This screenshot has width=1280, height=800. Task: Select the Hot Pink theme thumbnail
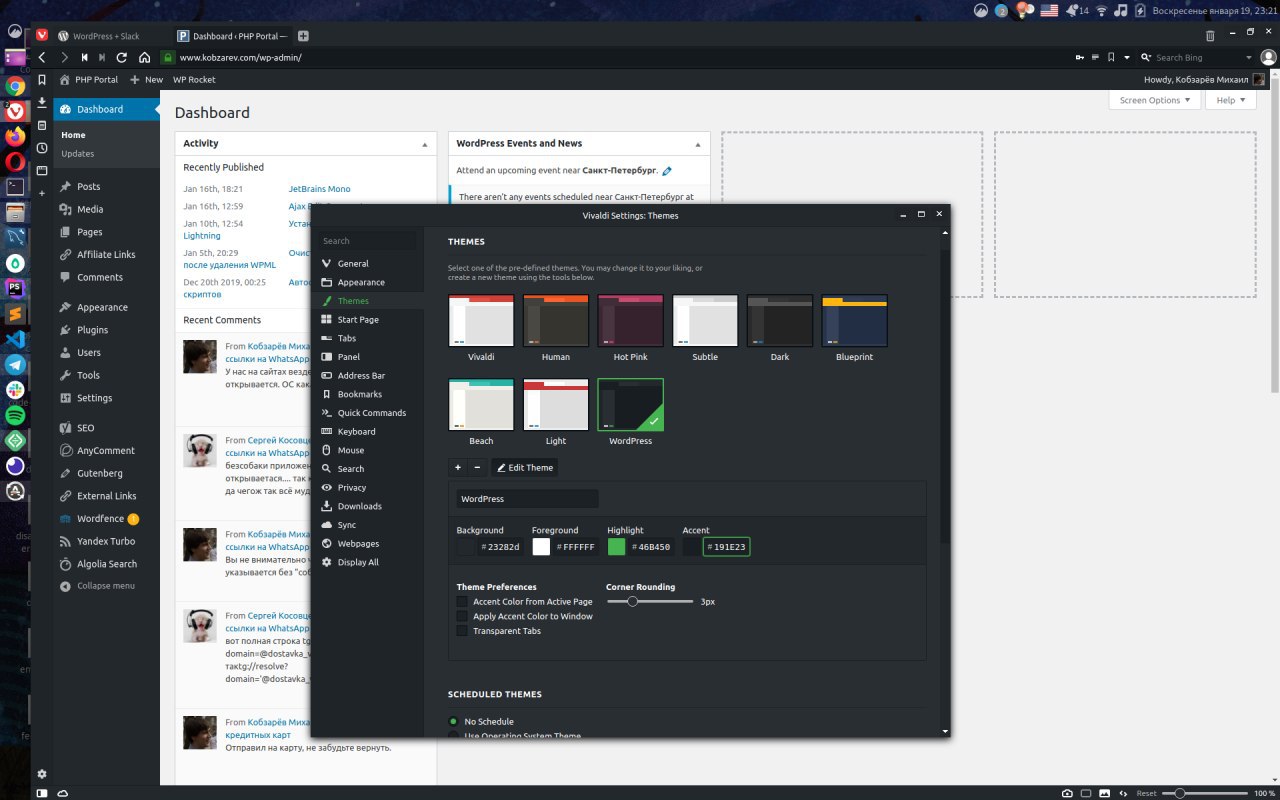click(x=630, y=321)
